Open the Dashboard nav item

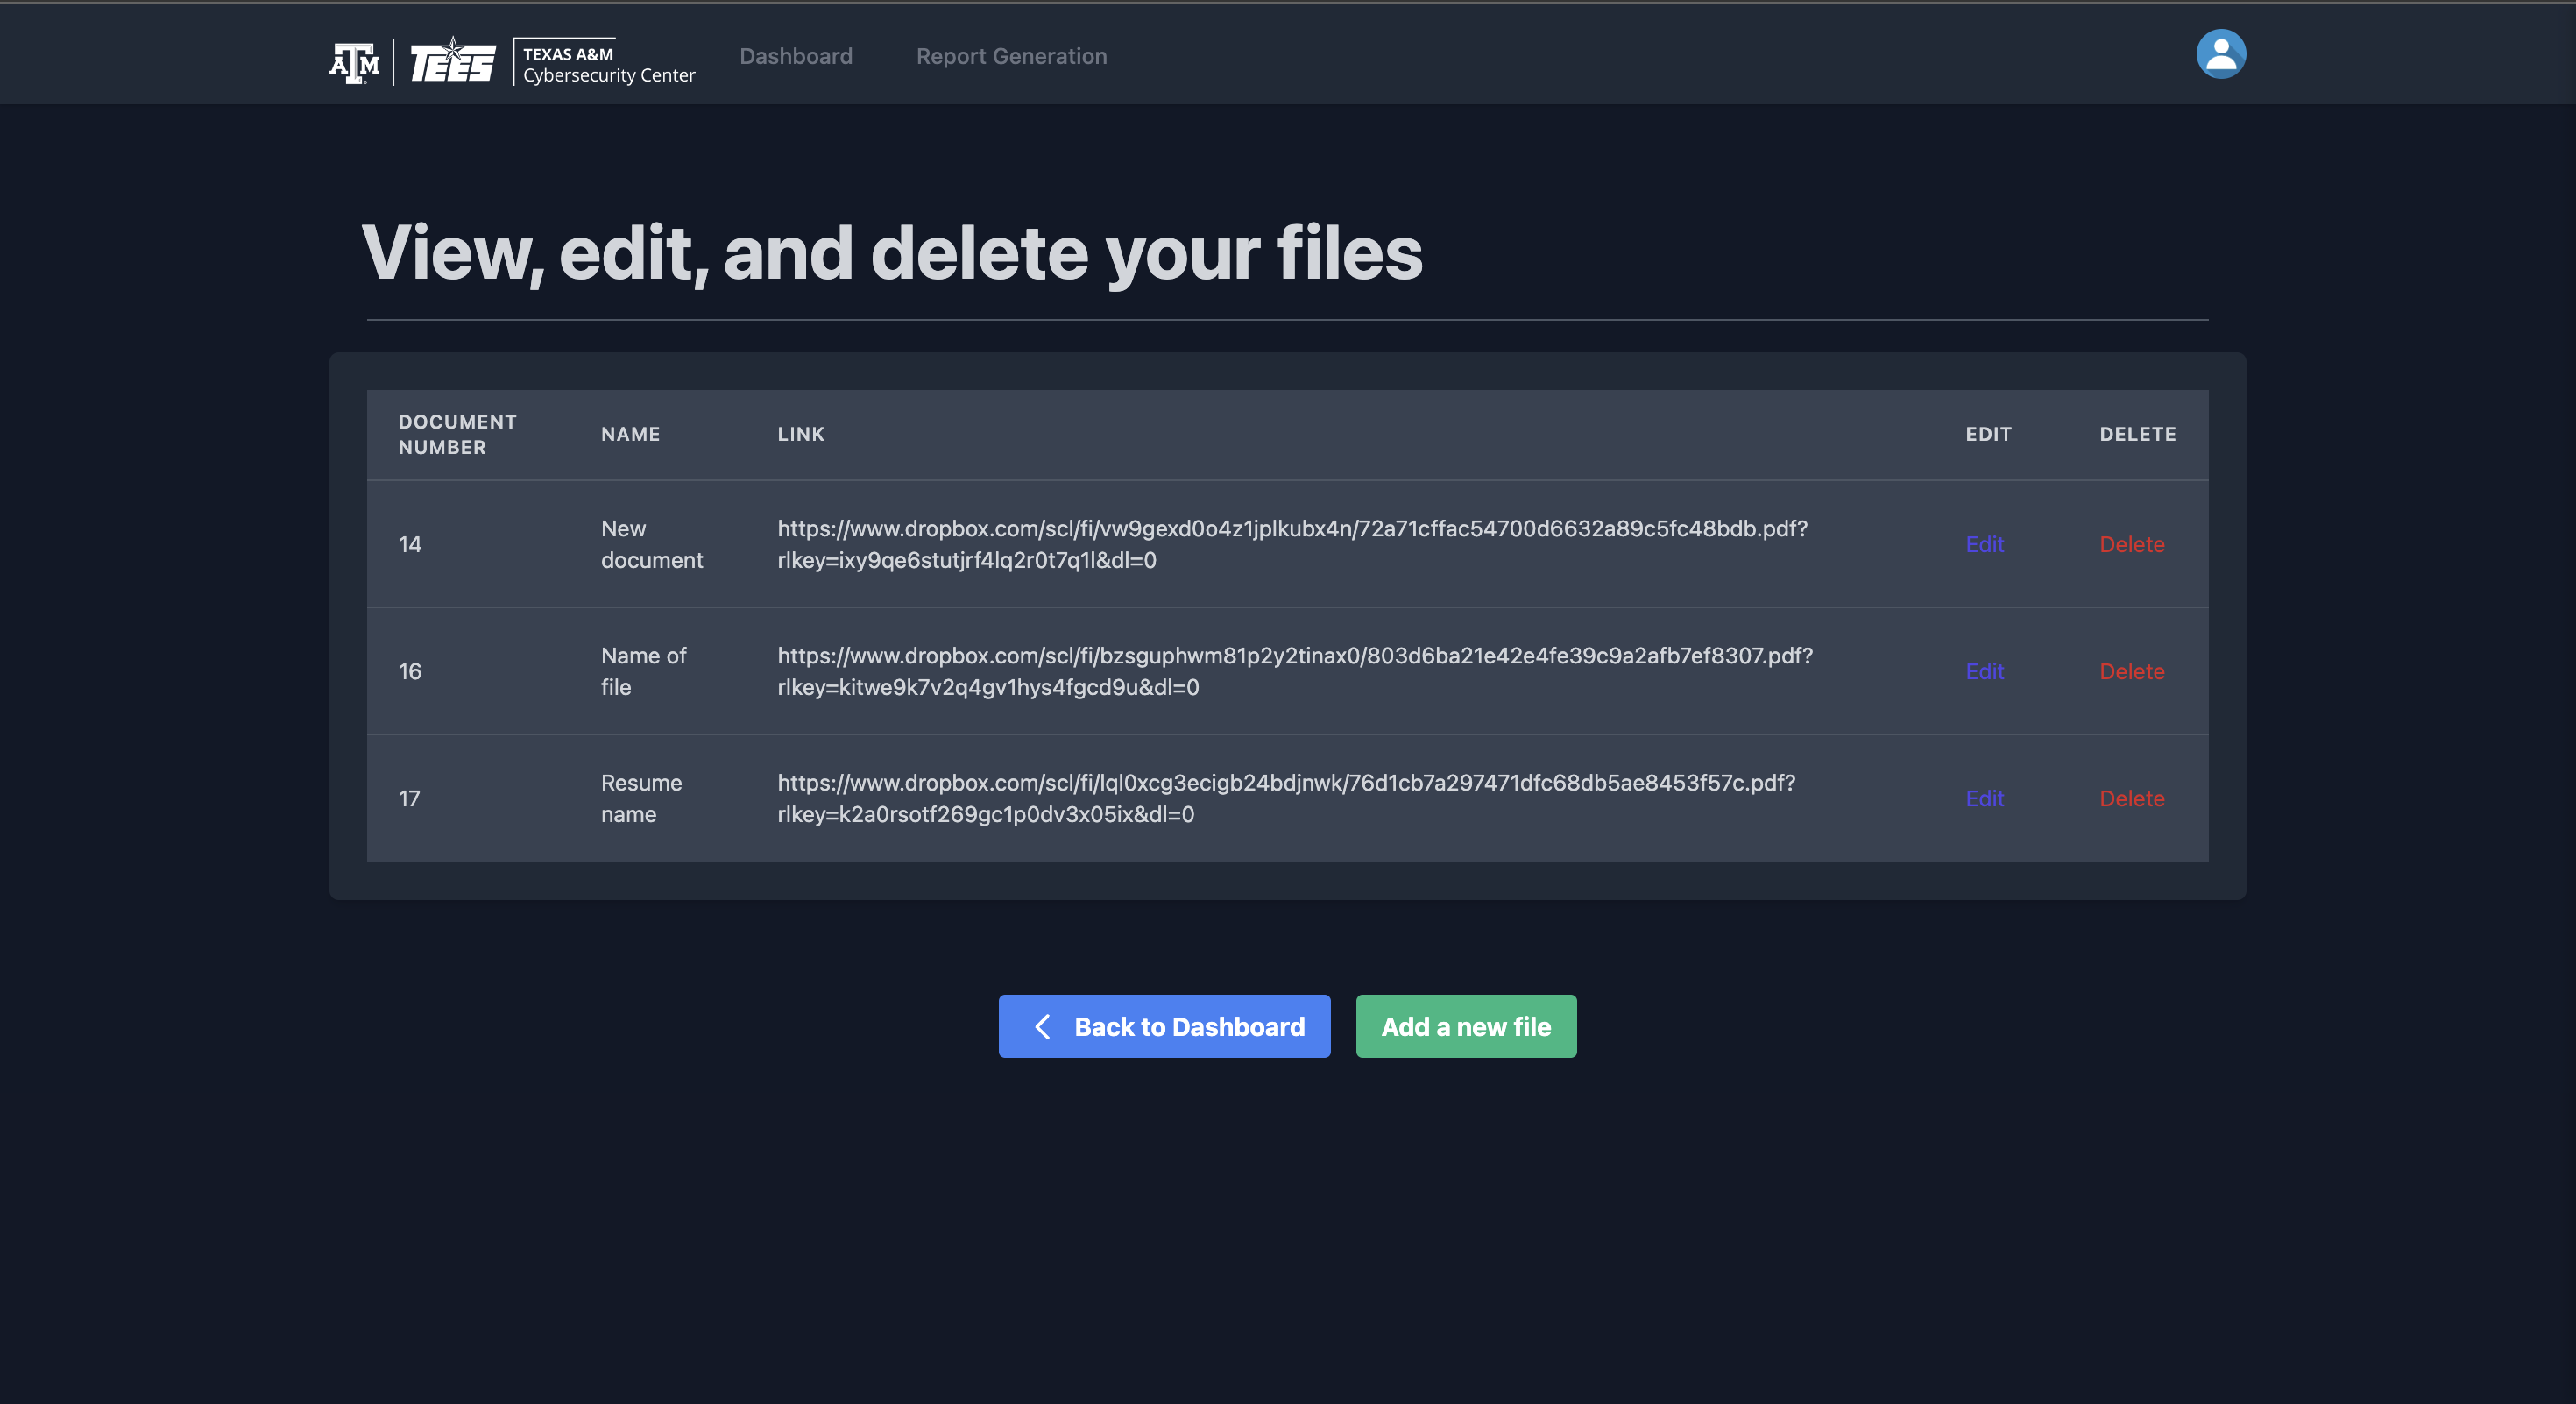pos(796,56)
